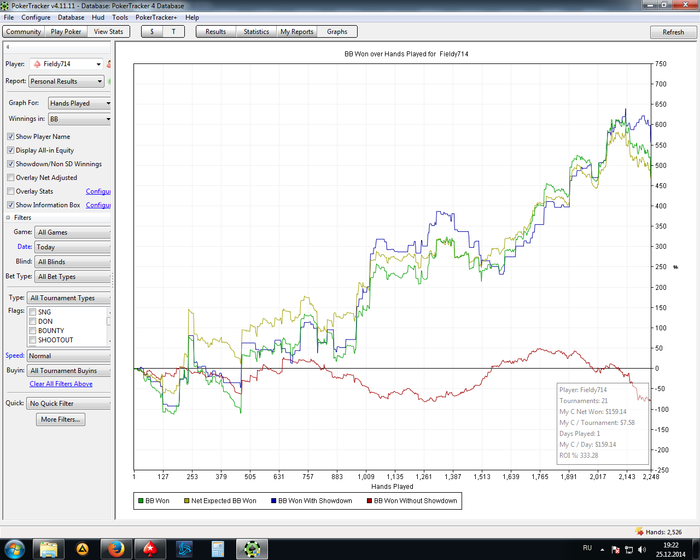Image resolution: width=700 pixels, height=560 pixels.
Task: Open Player dropdown Fieldy714
Action: point(66,64)
